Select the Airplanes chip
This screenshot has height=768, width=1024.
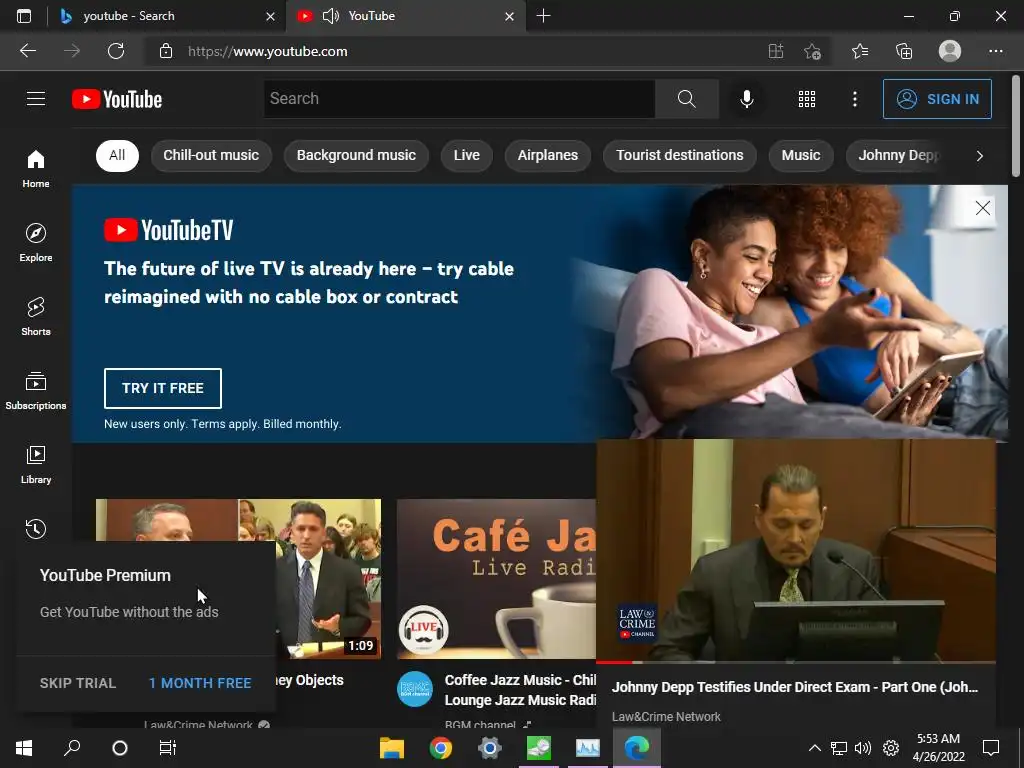click(547, 155)
